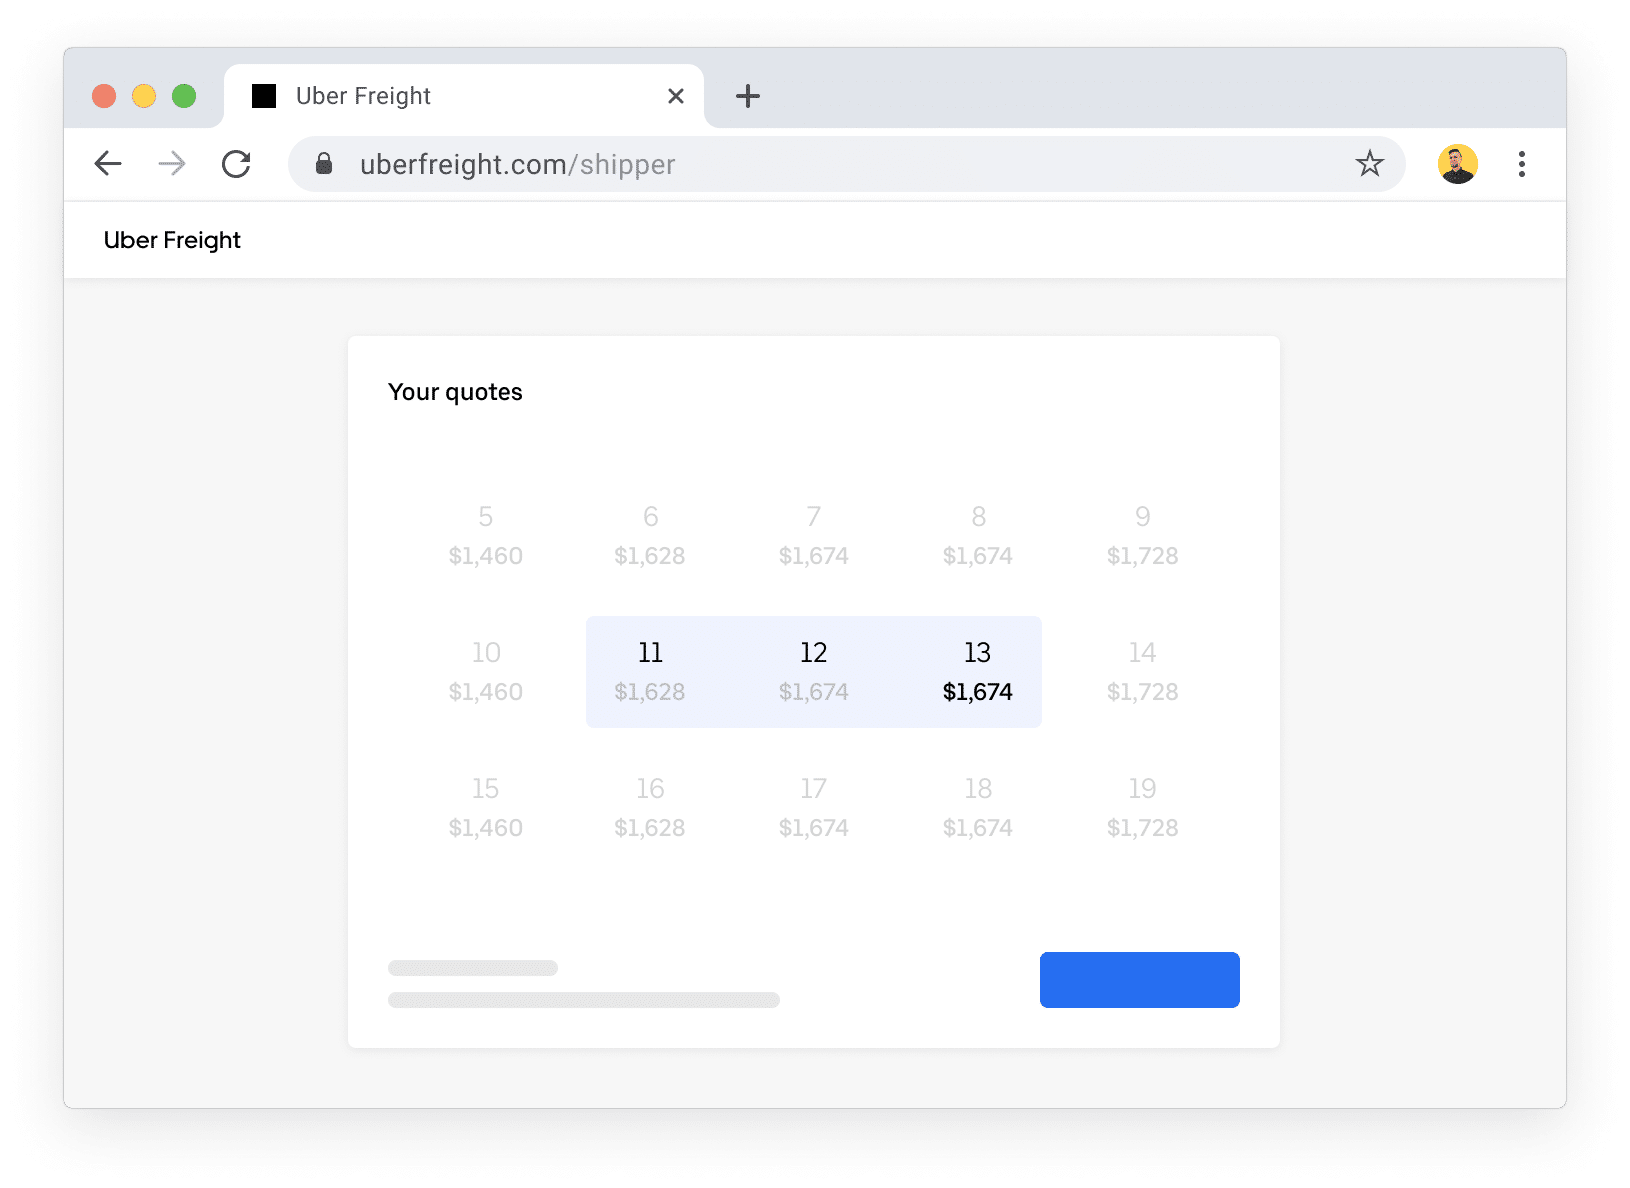
Task: View site security lock info
Action: [323, 164]
